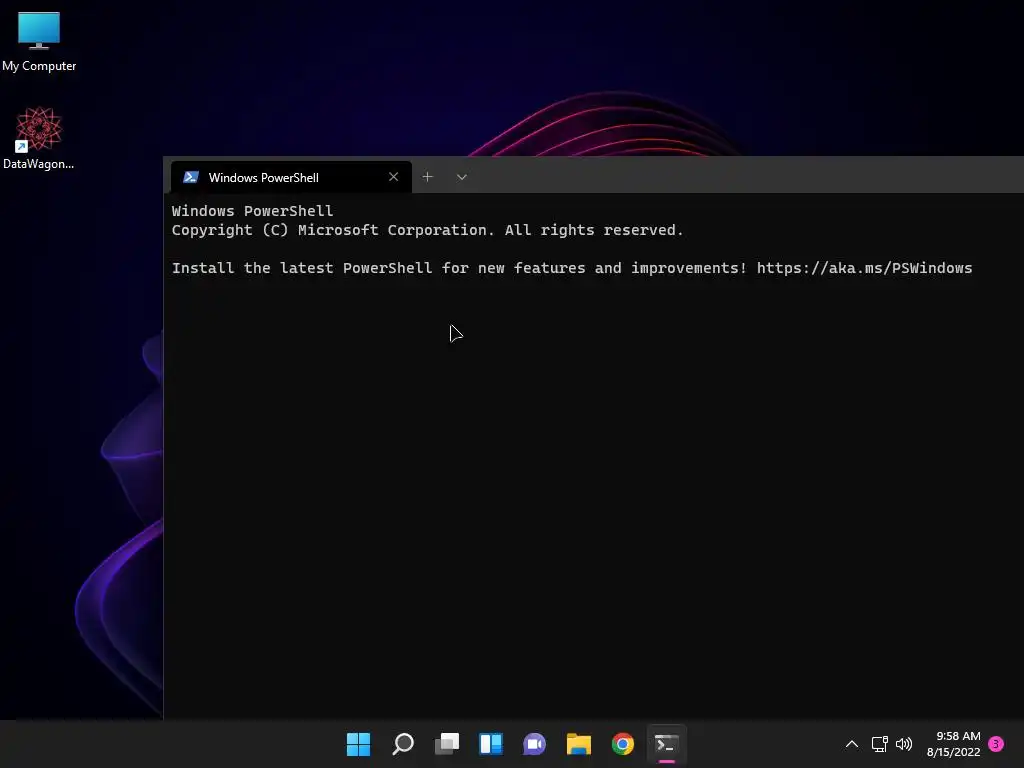Switch to the Windows PowerShell tab
The height and width of the screenshot is (768, 1024).
(291, 178)
